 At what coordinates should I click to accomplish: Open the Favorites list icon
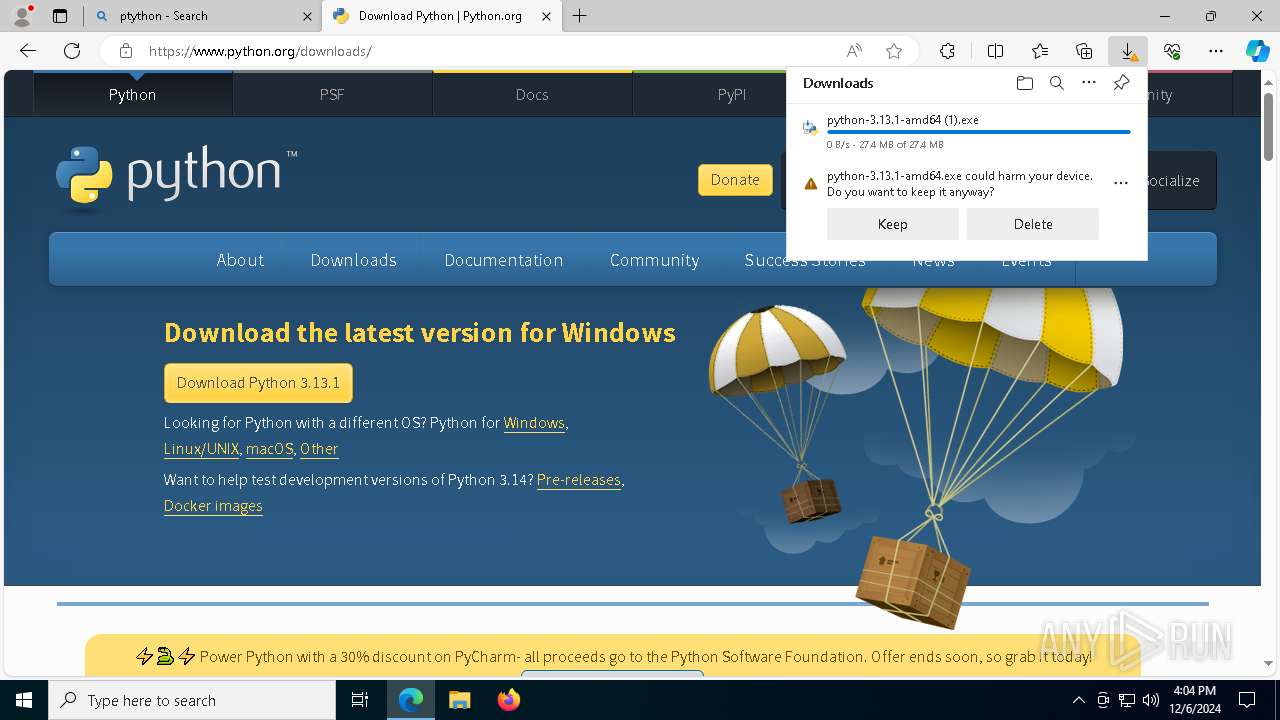(1040, 51)
